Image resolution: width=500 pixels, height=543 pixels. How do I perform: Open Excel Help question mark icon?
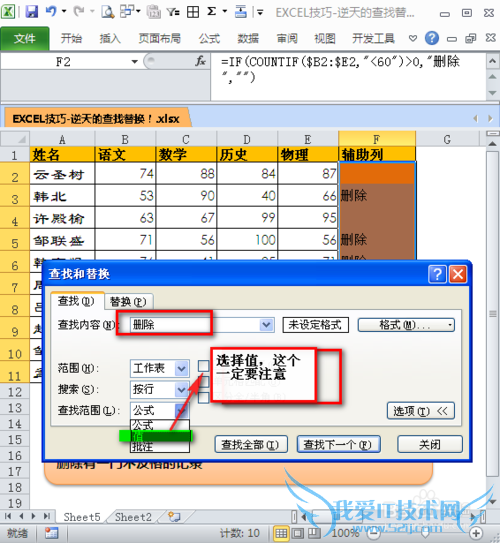[x=432, y=38]
